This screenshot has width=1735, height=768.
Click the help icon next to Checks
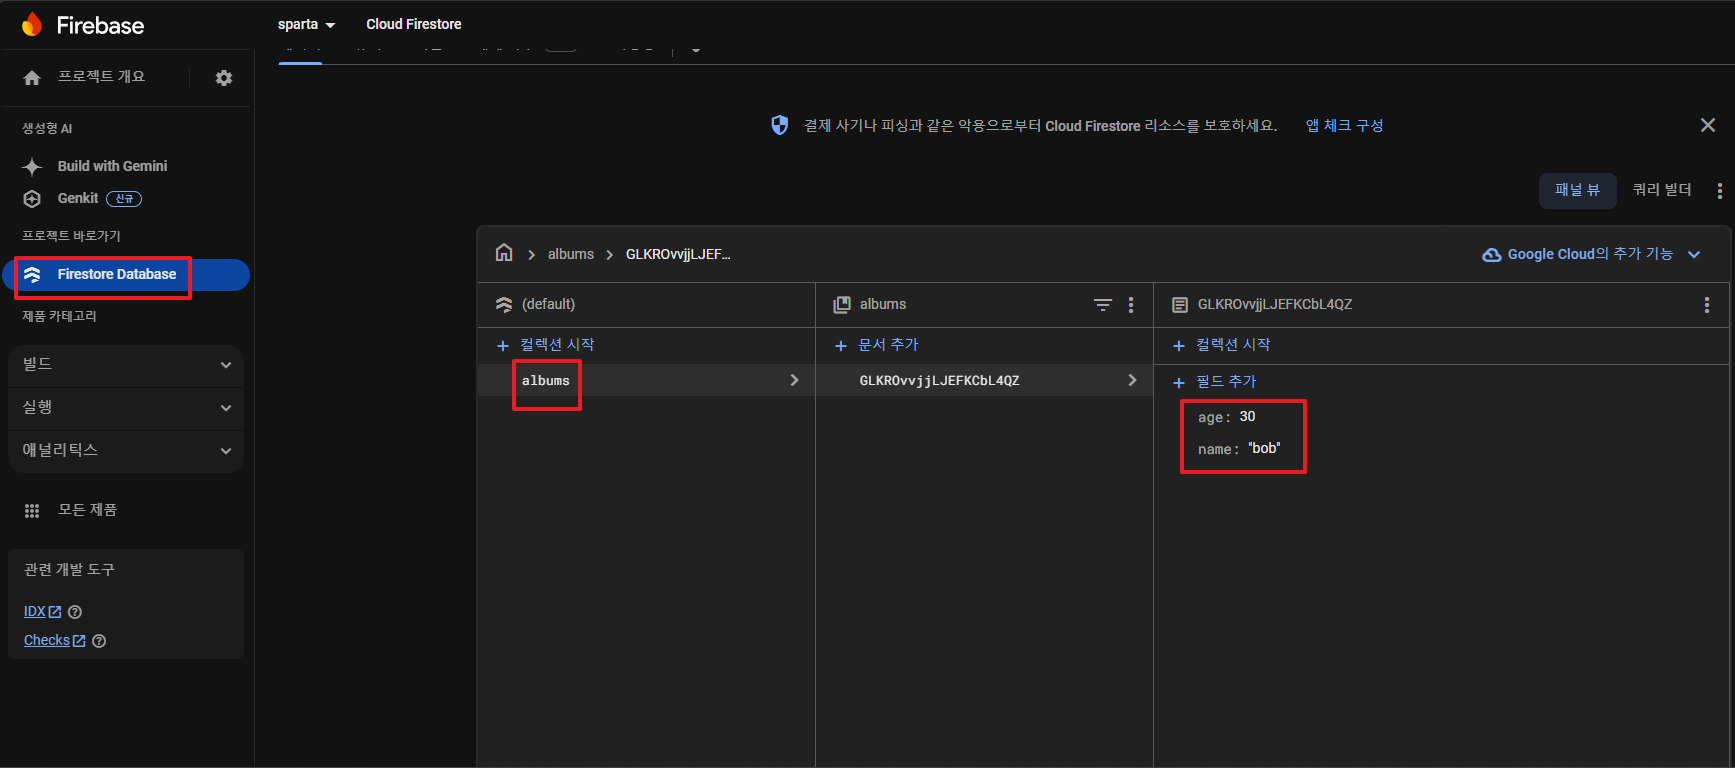coord(99,641)
